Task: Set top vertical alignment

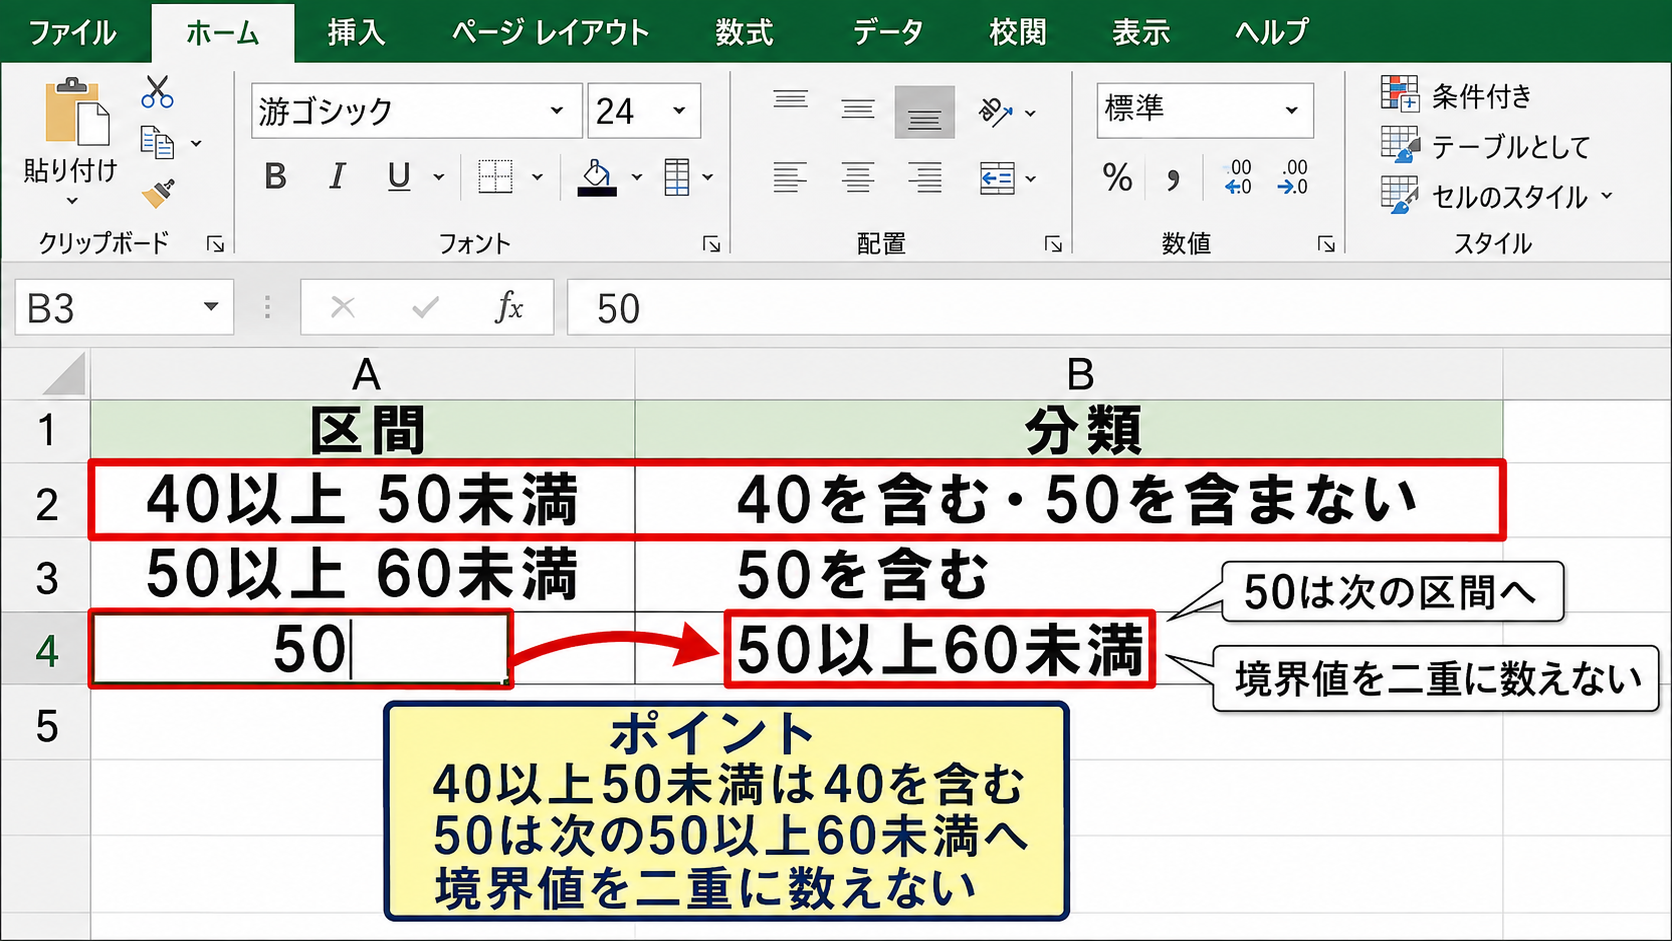Action: pyautogui.click(x=790, y=100)
